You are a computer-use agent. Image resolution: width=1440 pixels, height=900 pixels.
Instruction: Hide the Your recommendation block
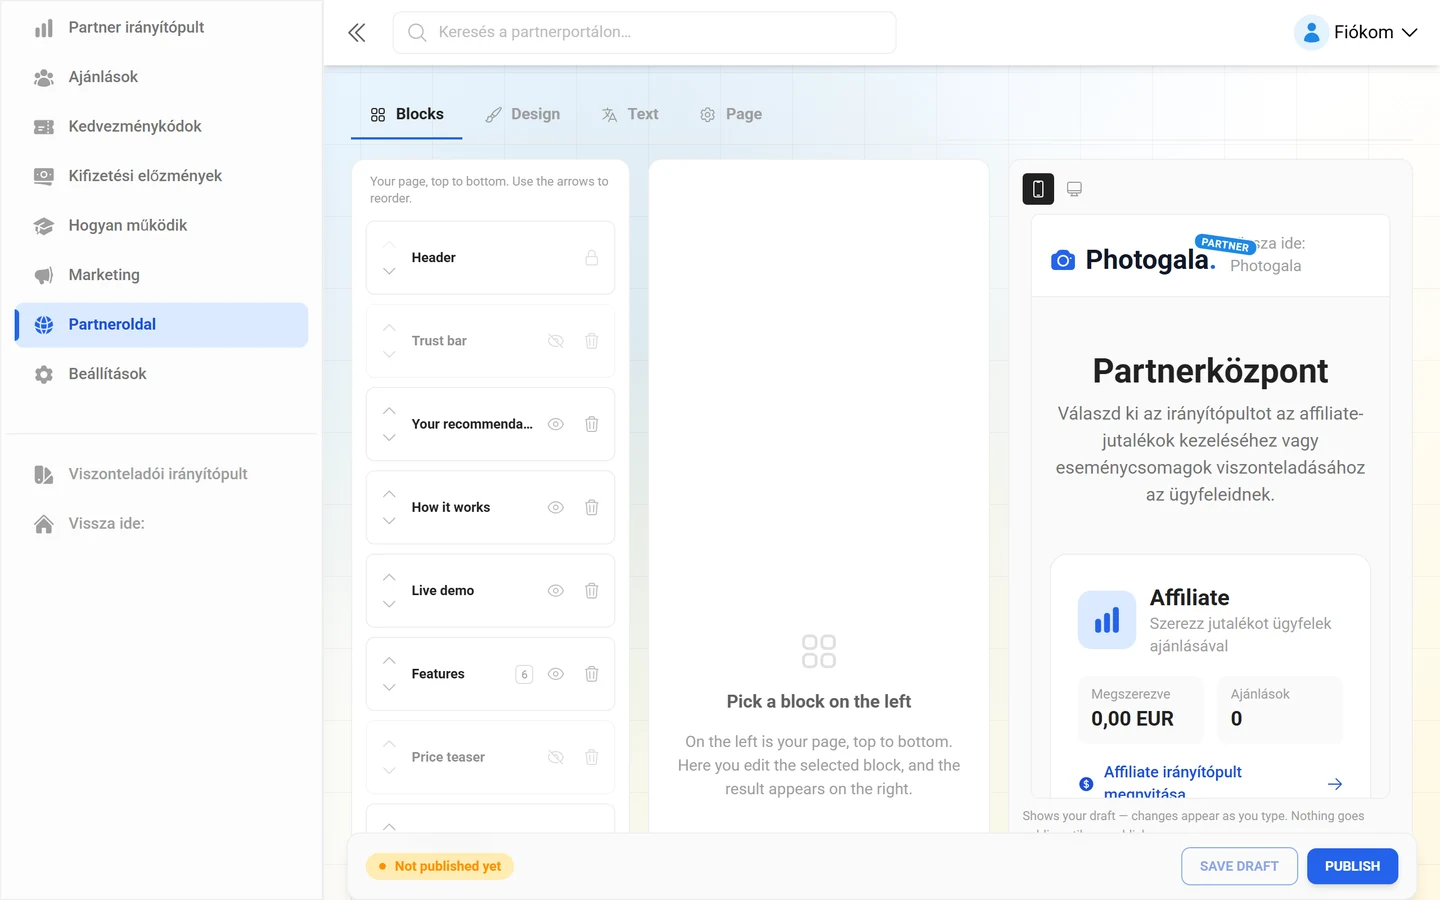coord(556,424)
